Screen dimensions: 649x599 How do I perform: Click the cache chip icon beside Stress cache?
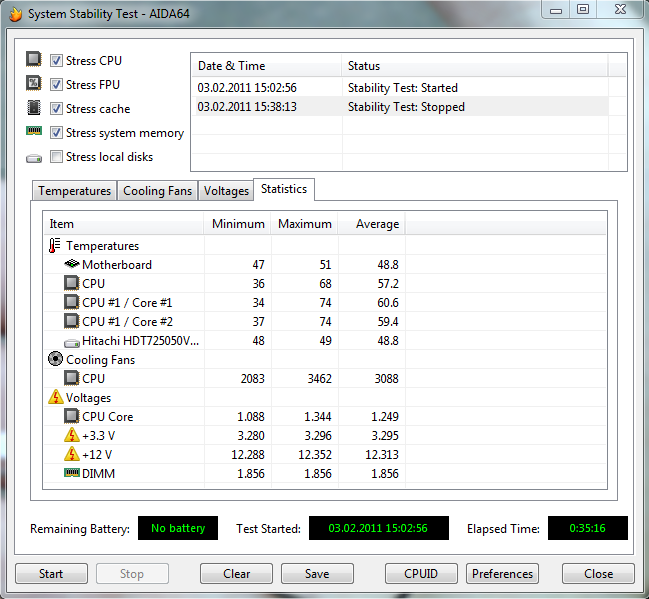(x=34, y=108)
